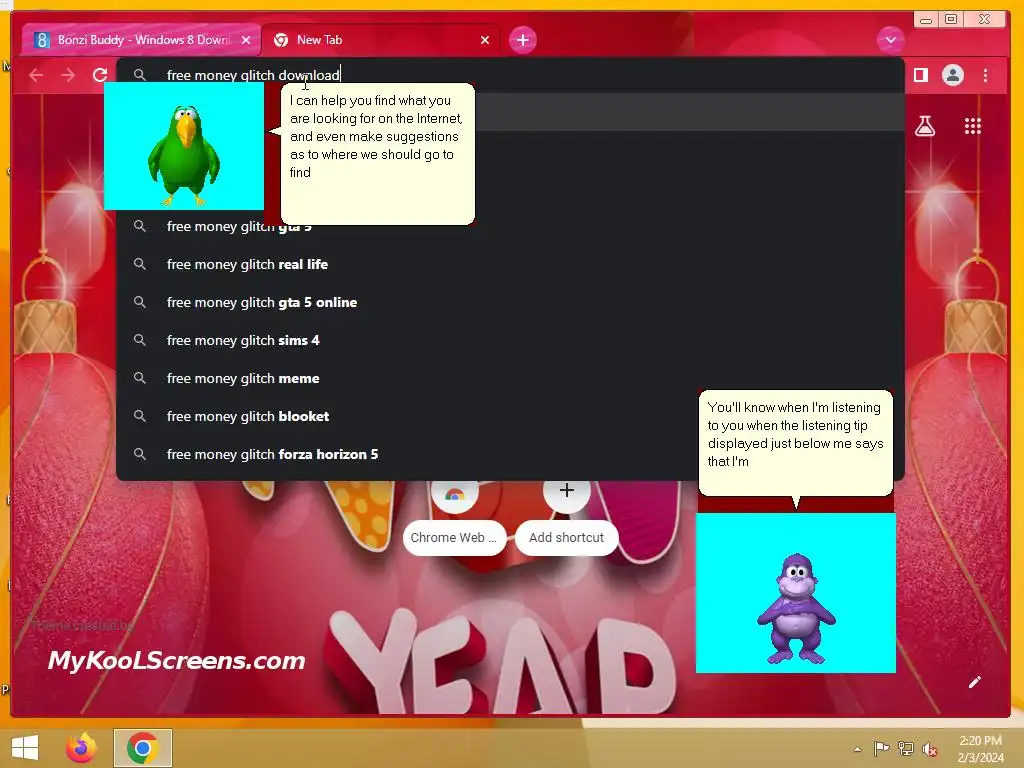Screen dimensions: 1024x768
Task: Close the New Tab tab
Action: (485, 40)
